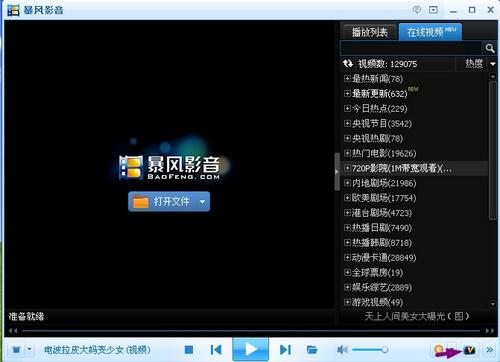Collapse the side panel with the divider handle
500x362 pixels.
click(337, 172)
